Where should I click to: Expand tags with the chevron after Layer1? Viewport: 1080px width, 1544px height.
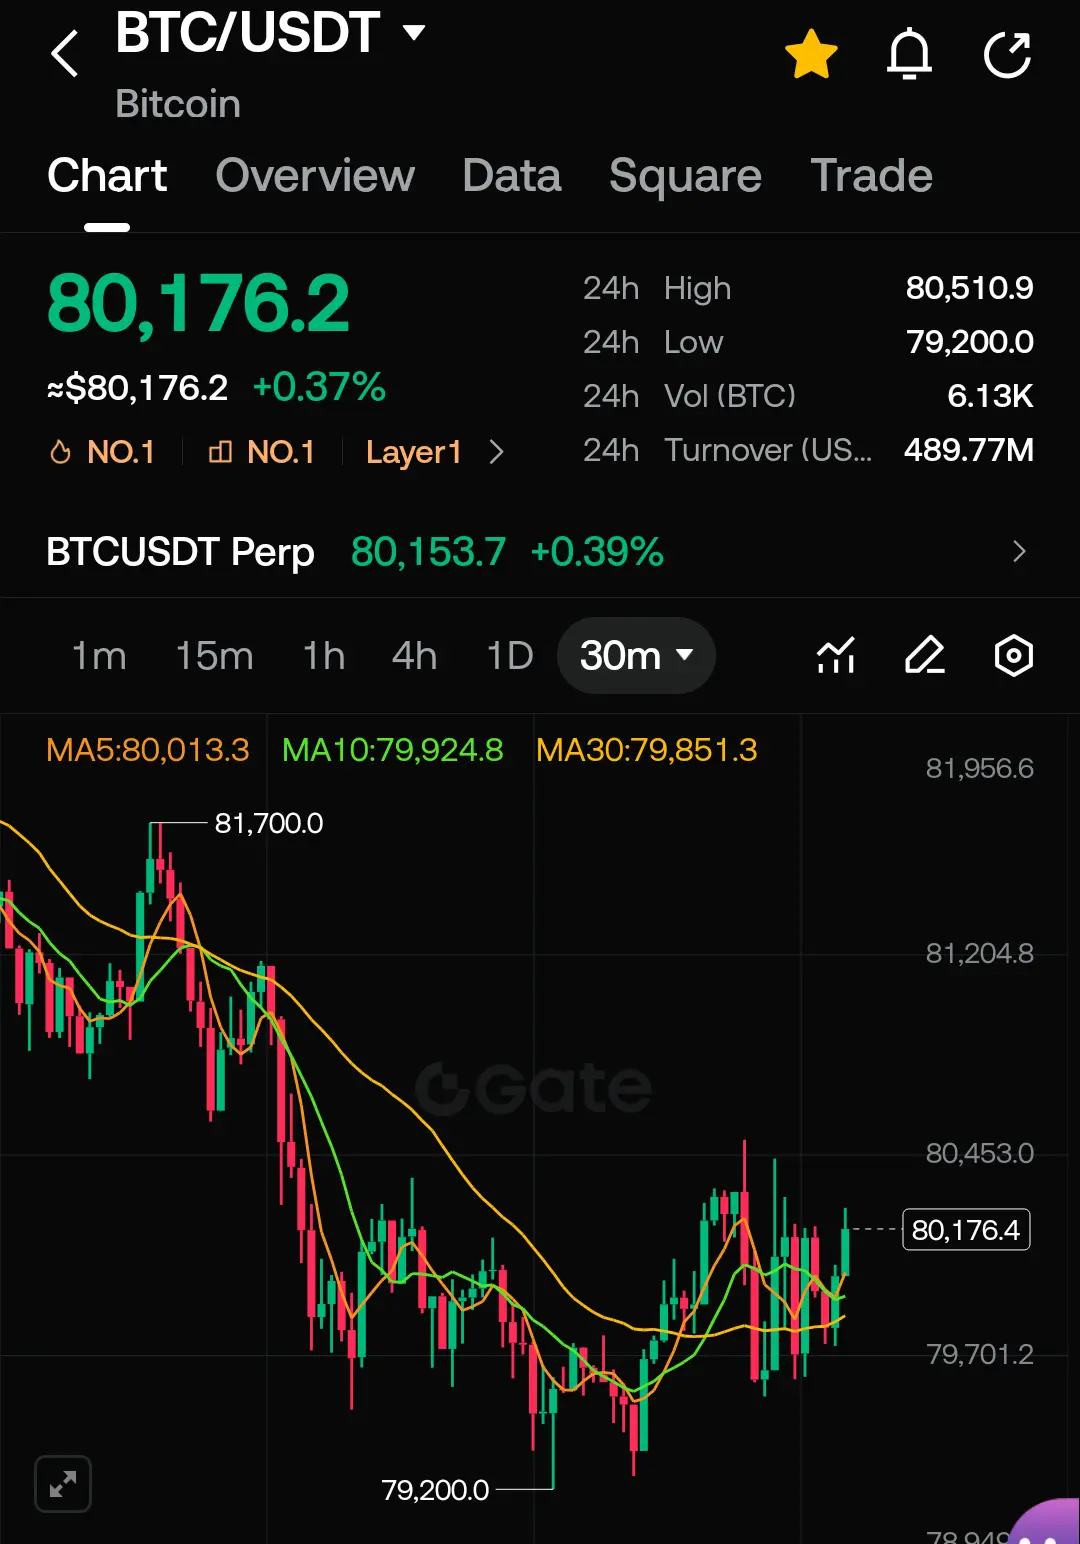click(496, 452)
